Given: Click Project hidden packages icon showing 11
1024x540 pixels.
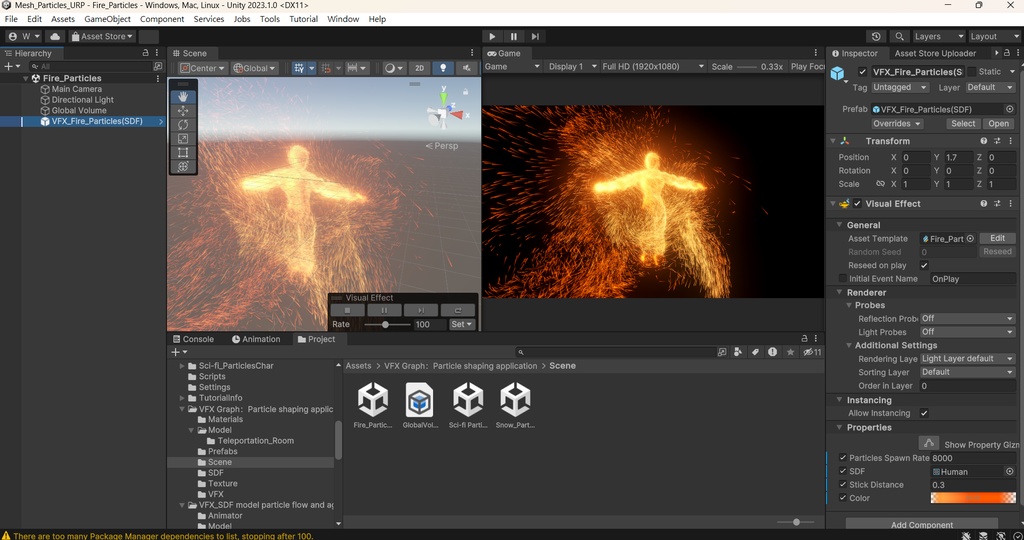Looking at the screenshot, I should pos(812,352).
